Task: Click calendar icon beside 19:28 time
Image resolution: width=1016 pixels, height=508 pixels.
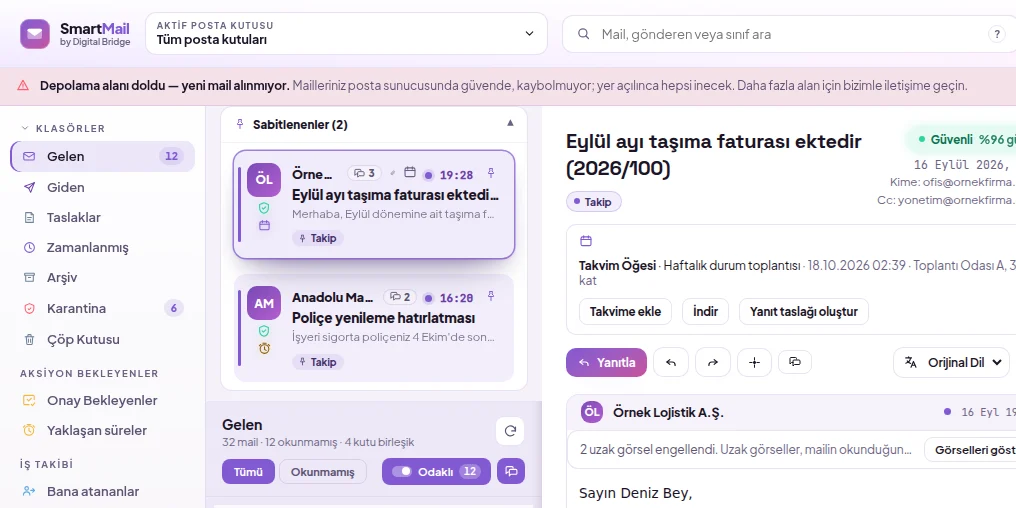Action: (x=410, y=172)
